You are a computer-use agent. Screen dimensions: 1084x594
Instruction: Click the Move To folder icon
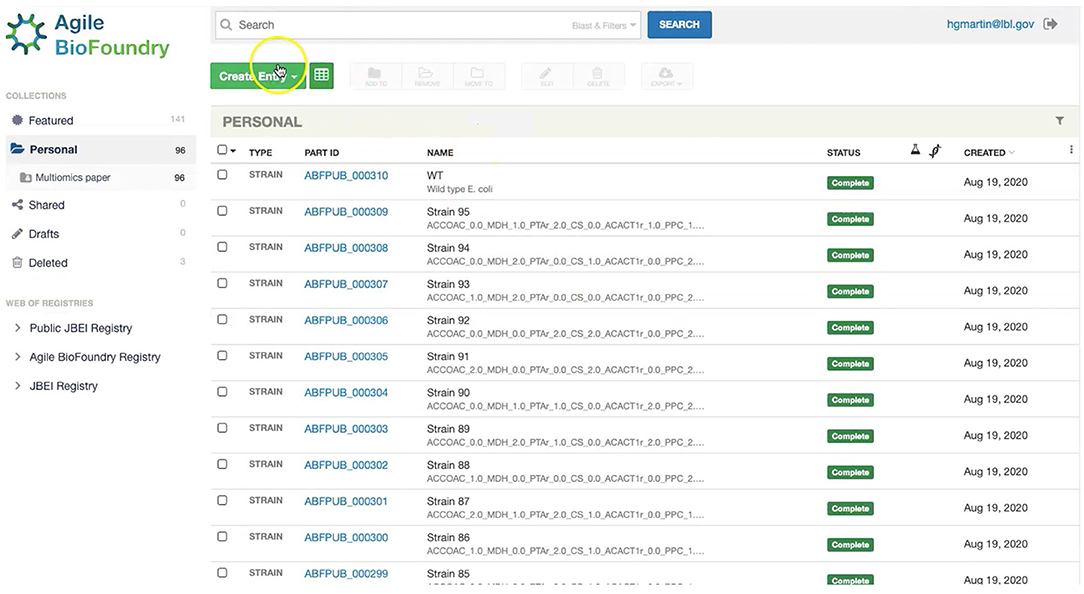478,76
